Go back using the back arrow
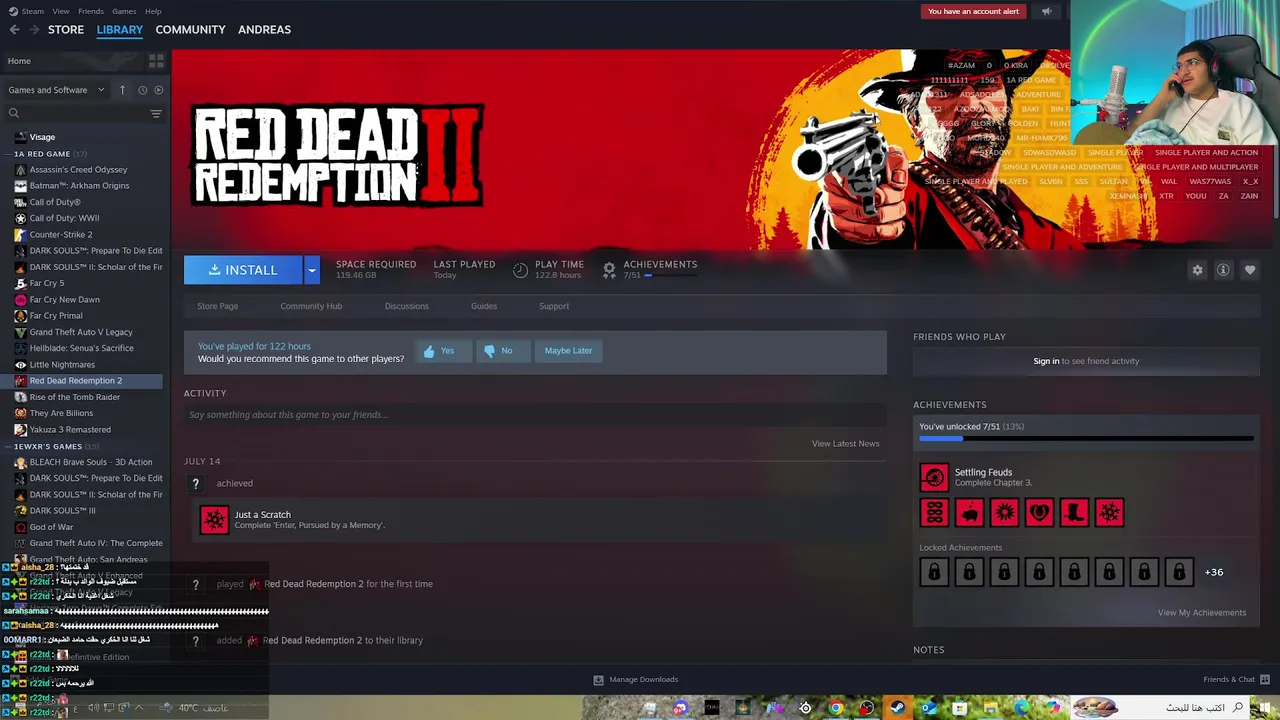 pos(14,30)
